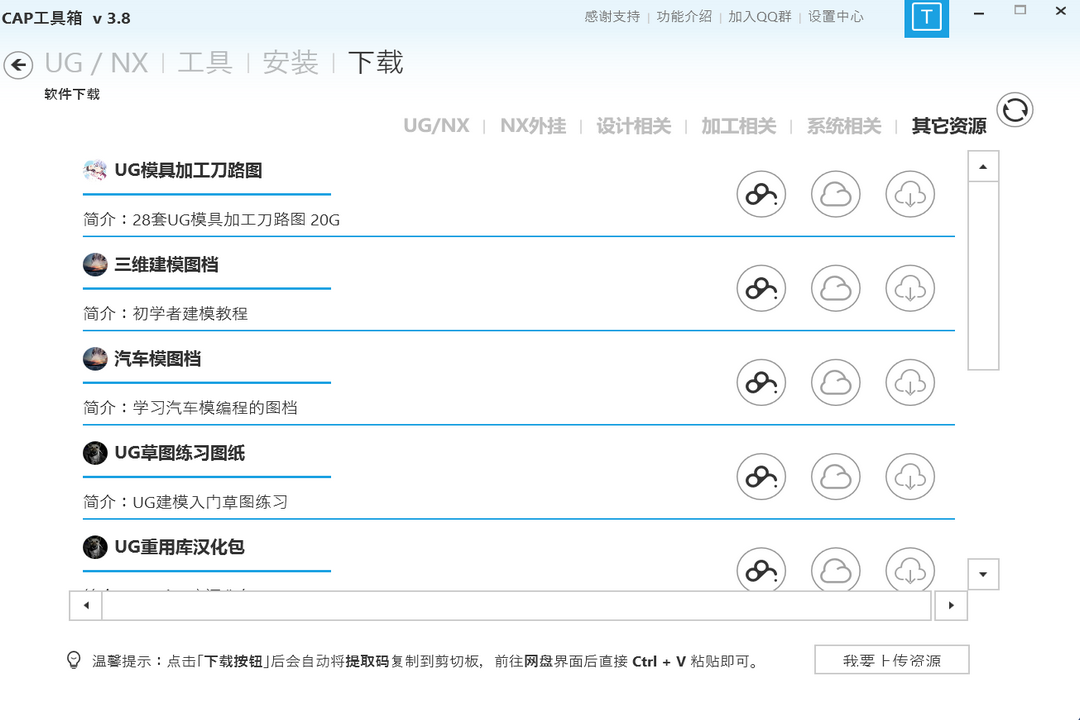
Task: Click the 功能介绍 link
Action: (686, 17)
